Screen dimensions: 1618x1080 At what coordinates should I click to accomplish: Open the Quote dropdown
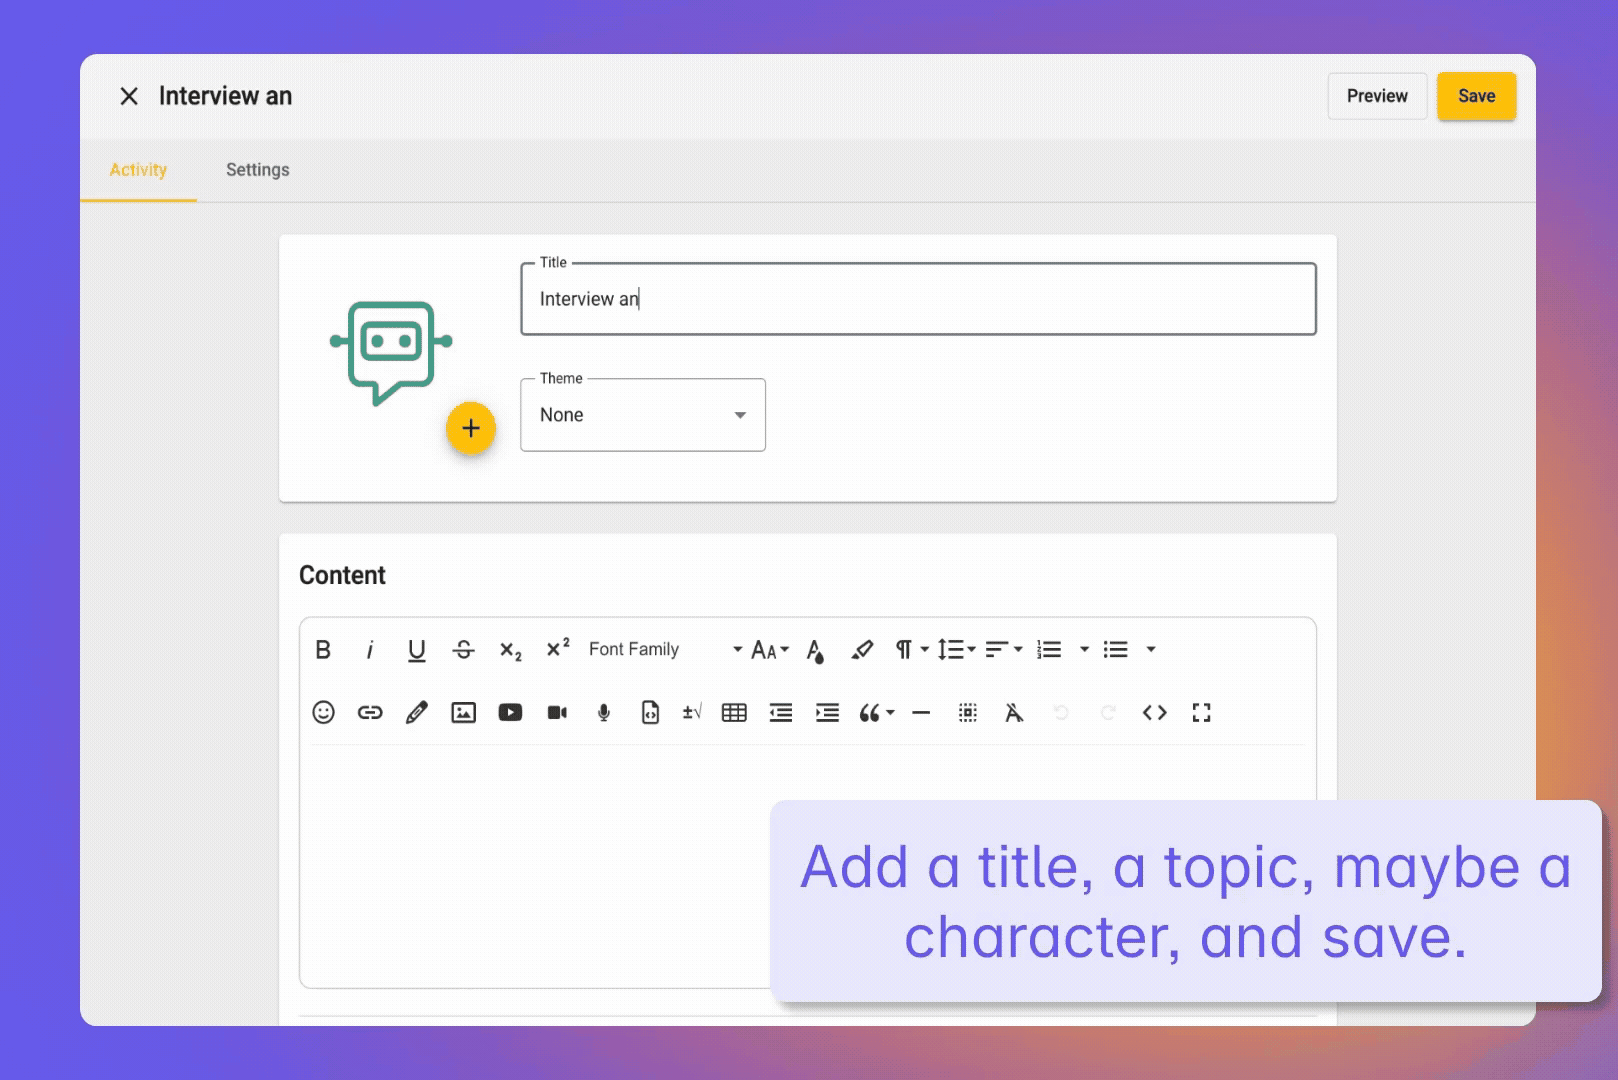point(877,713)
